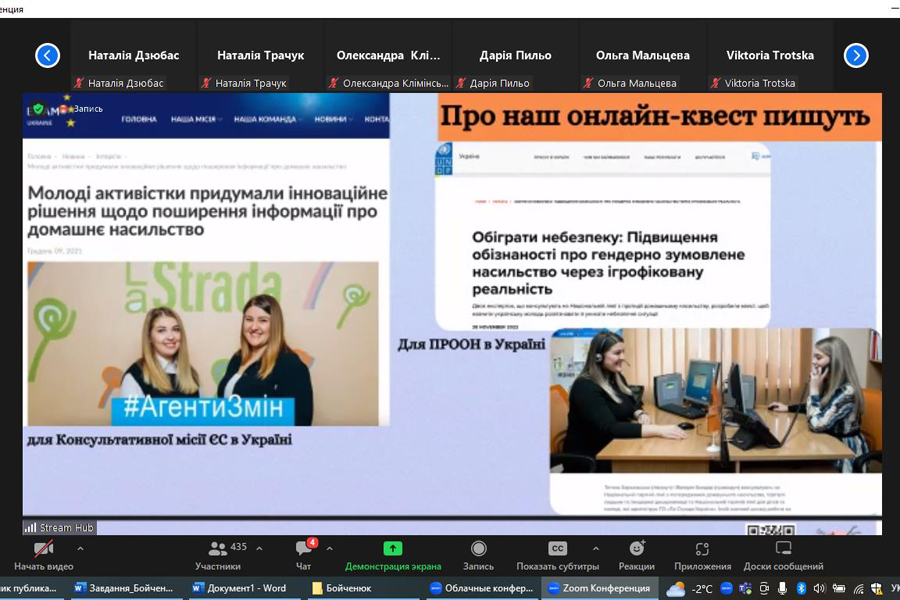
Task: Click headline Обіграти небезпеку article title
Action: [608, 263]
